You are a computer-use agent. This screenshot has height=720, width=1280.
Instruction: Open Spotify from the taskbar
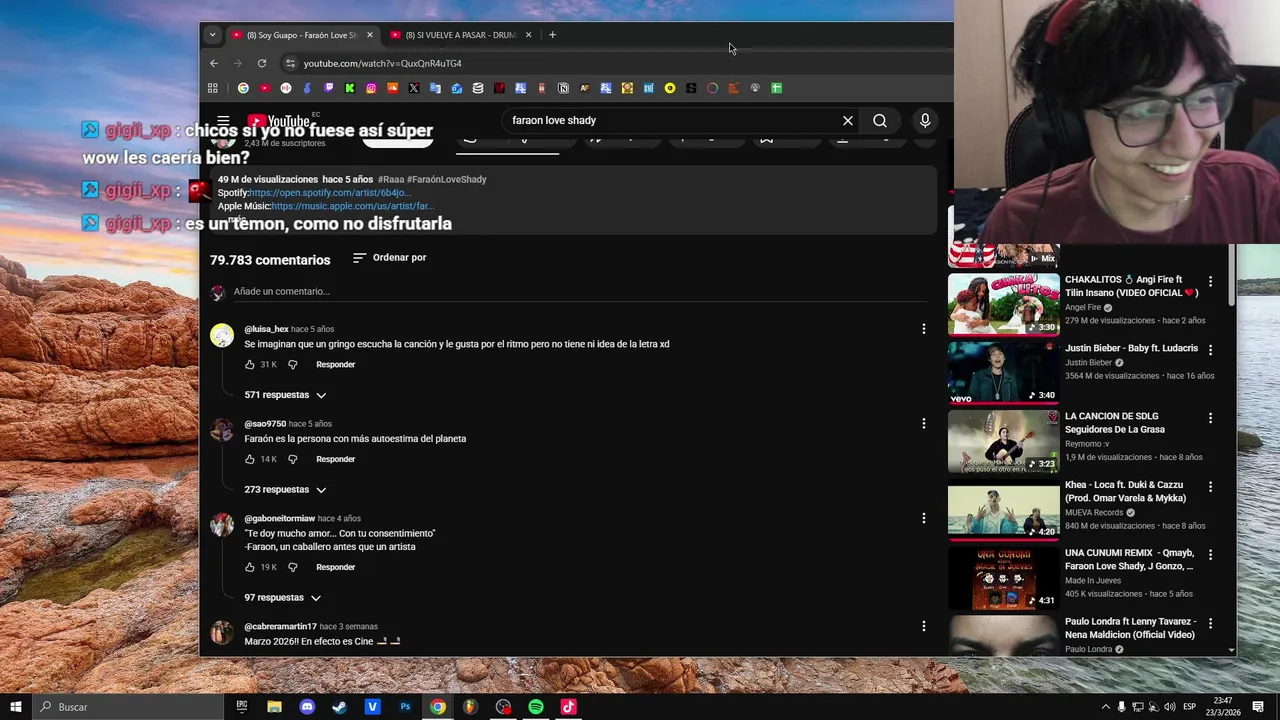536,707
